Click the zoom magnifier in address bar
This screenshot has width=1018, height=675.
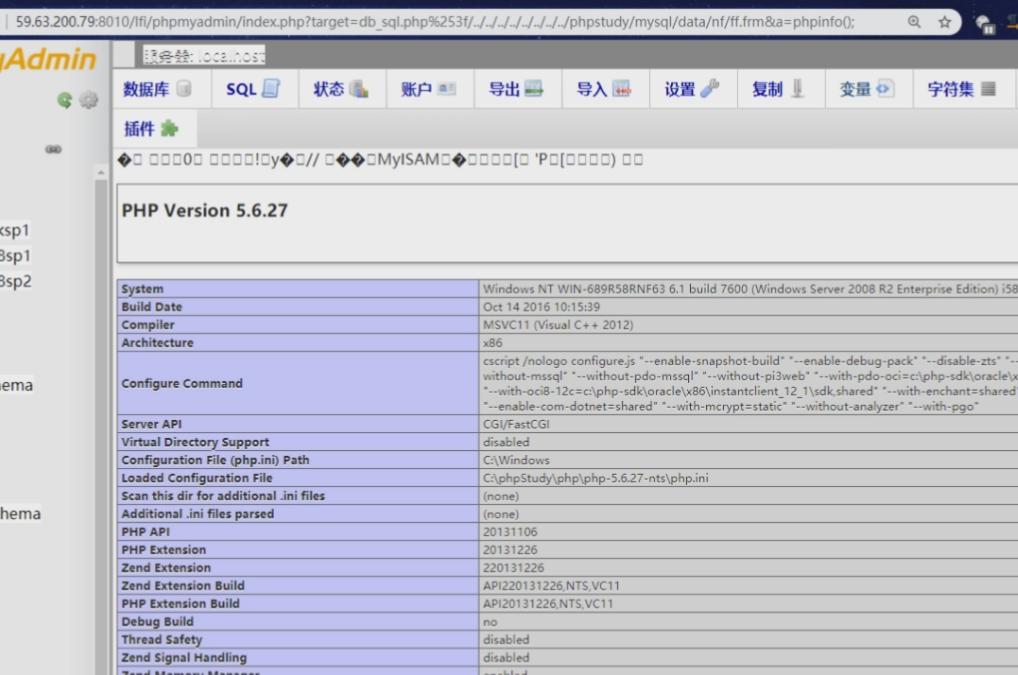tap(914, 22)
